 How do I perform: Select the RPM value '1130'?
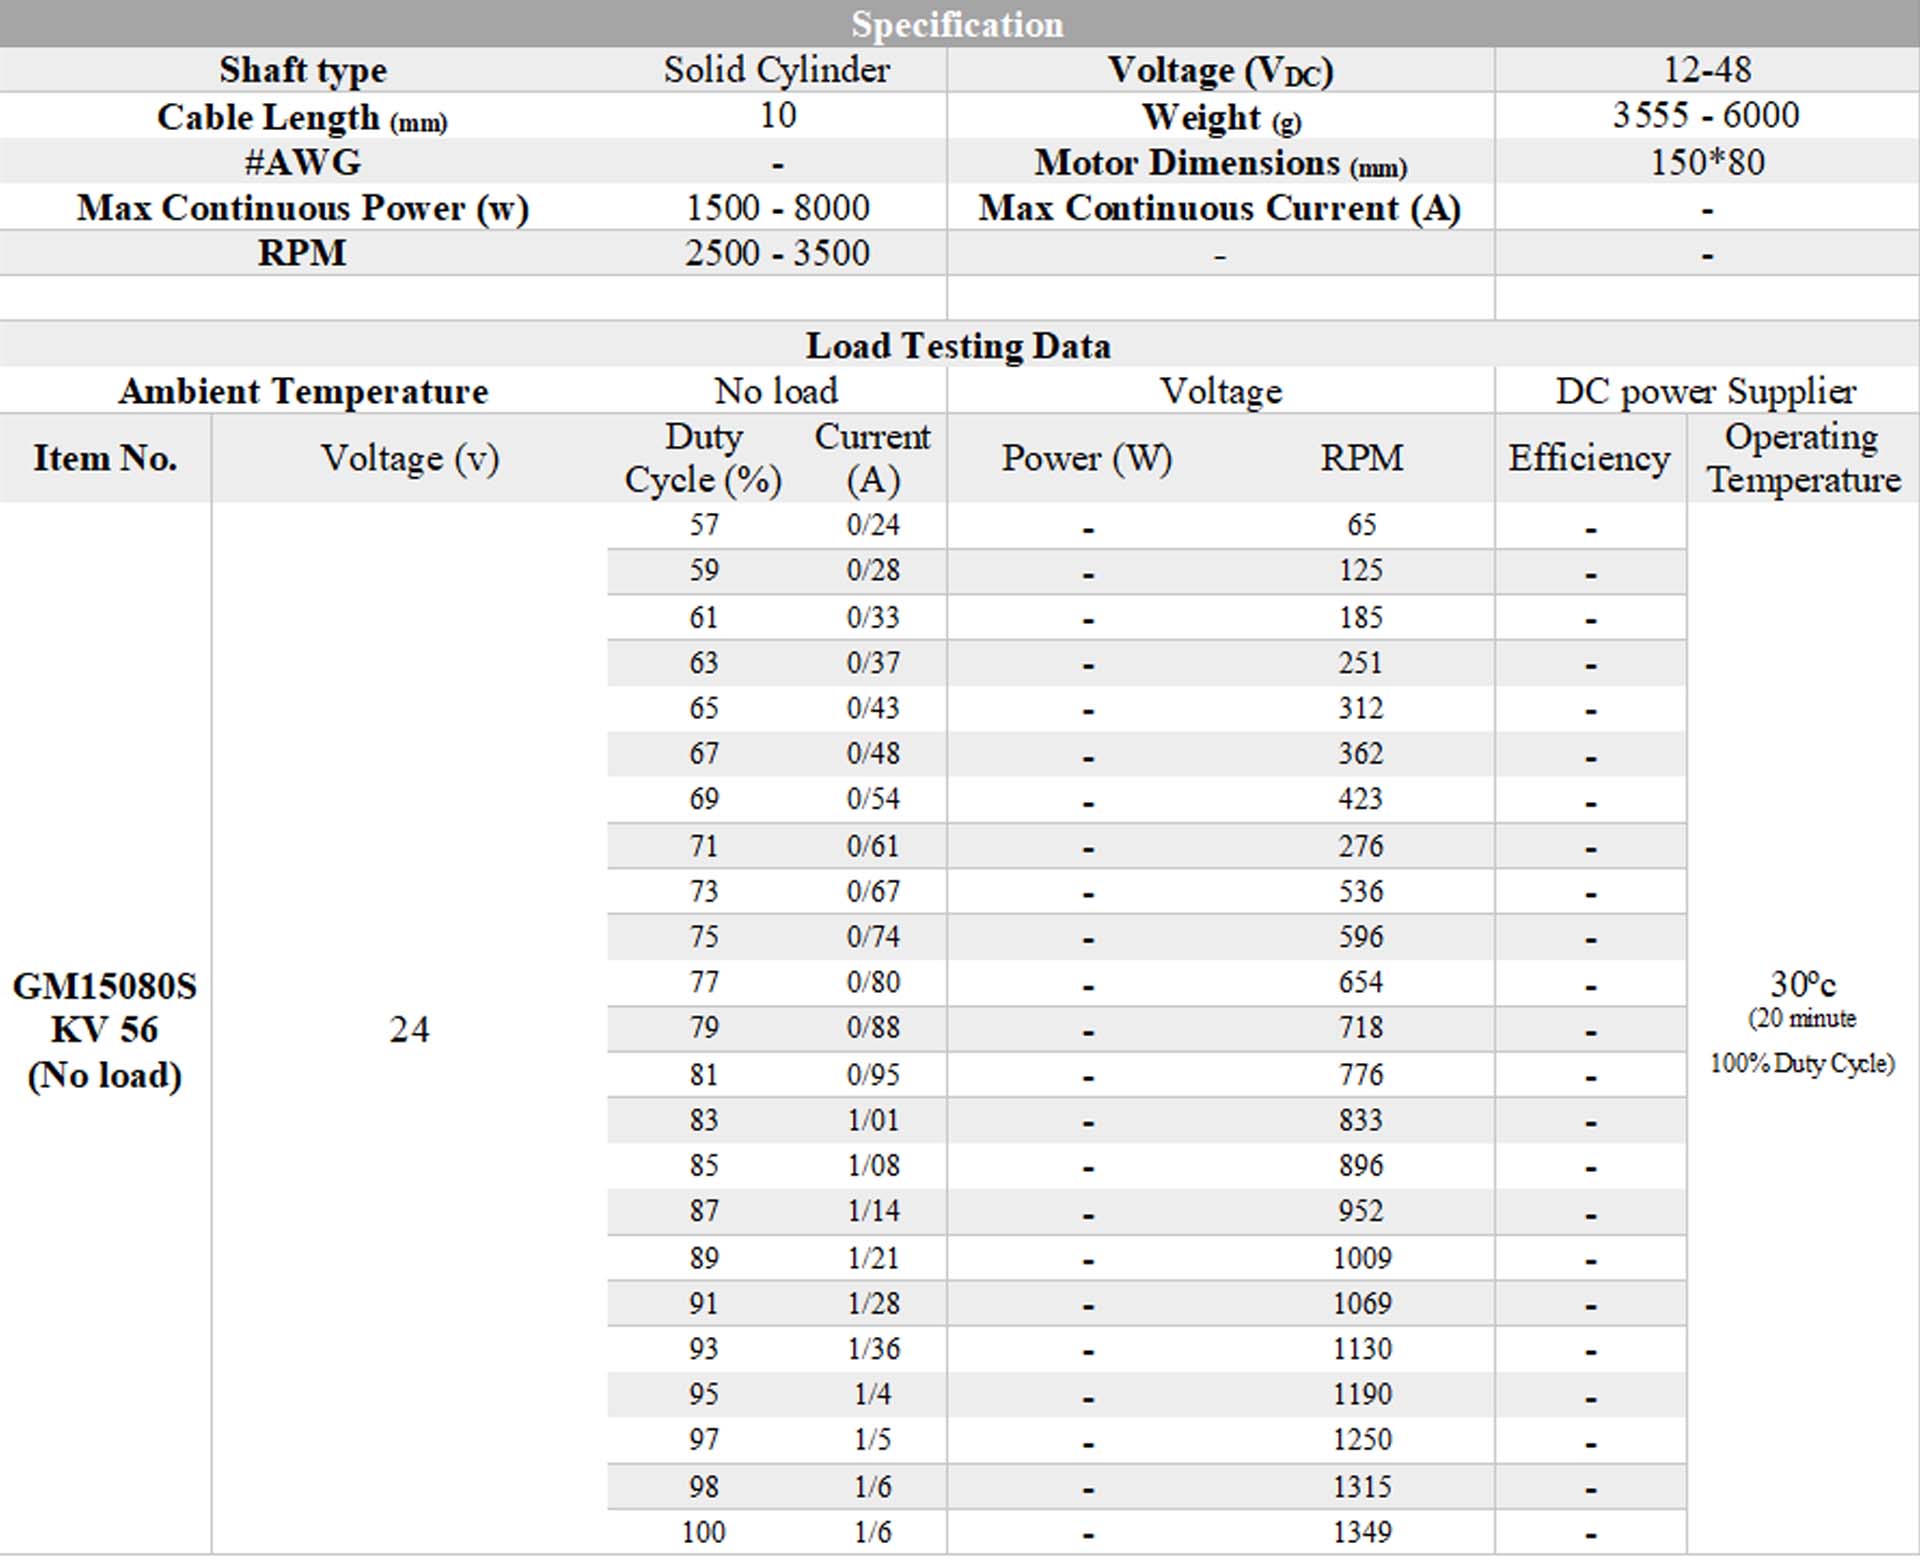tap(1362, 1348)
